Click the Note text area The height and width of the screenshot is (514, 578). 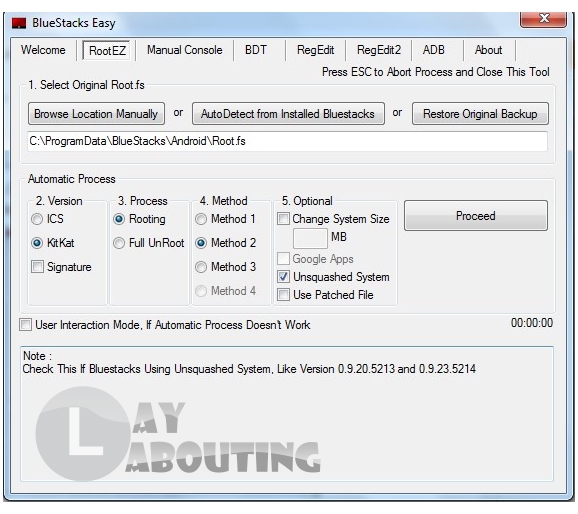tap(287, 414)
